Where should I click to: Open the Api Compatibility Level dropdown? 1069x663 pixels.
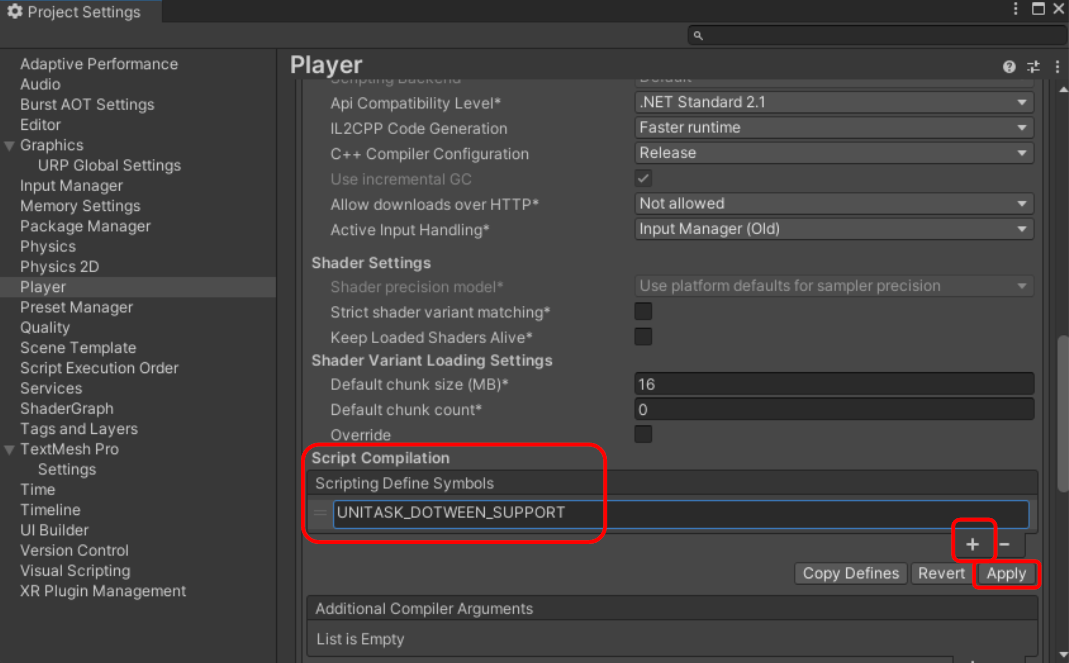833,102
